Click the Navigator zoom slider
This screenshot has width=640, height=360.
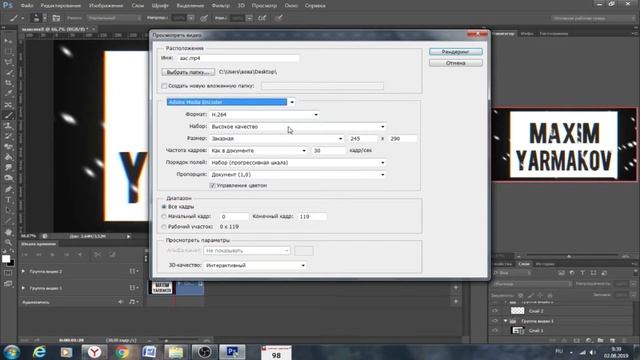coord(568,256)
